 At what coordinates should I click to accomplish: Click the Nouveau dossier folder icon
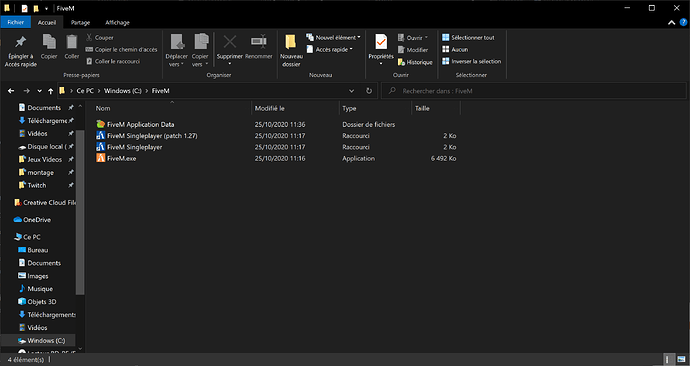[290, 42]
